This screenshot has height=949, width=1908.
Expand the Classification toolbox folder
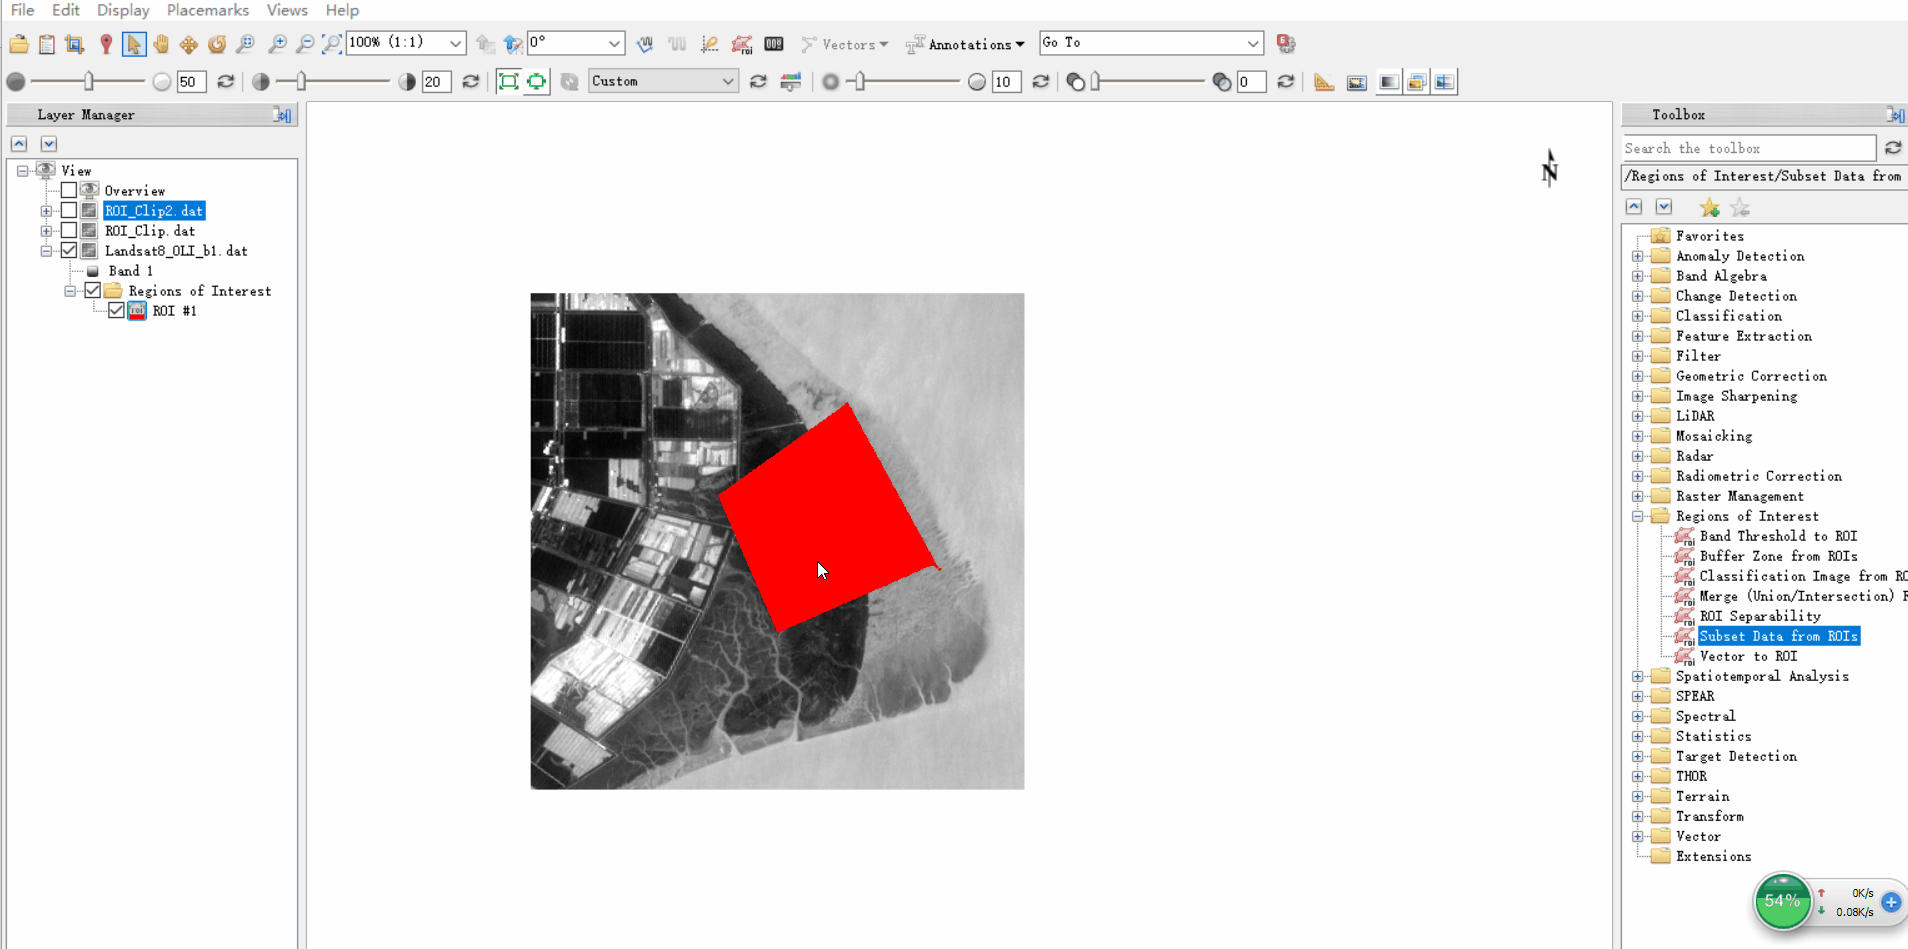[1638, 316]
